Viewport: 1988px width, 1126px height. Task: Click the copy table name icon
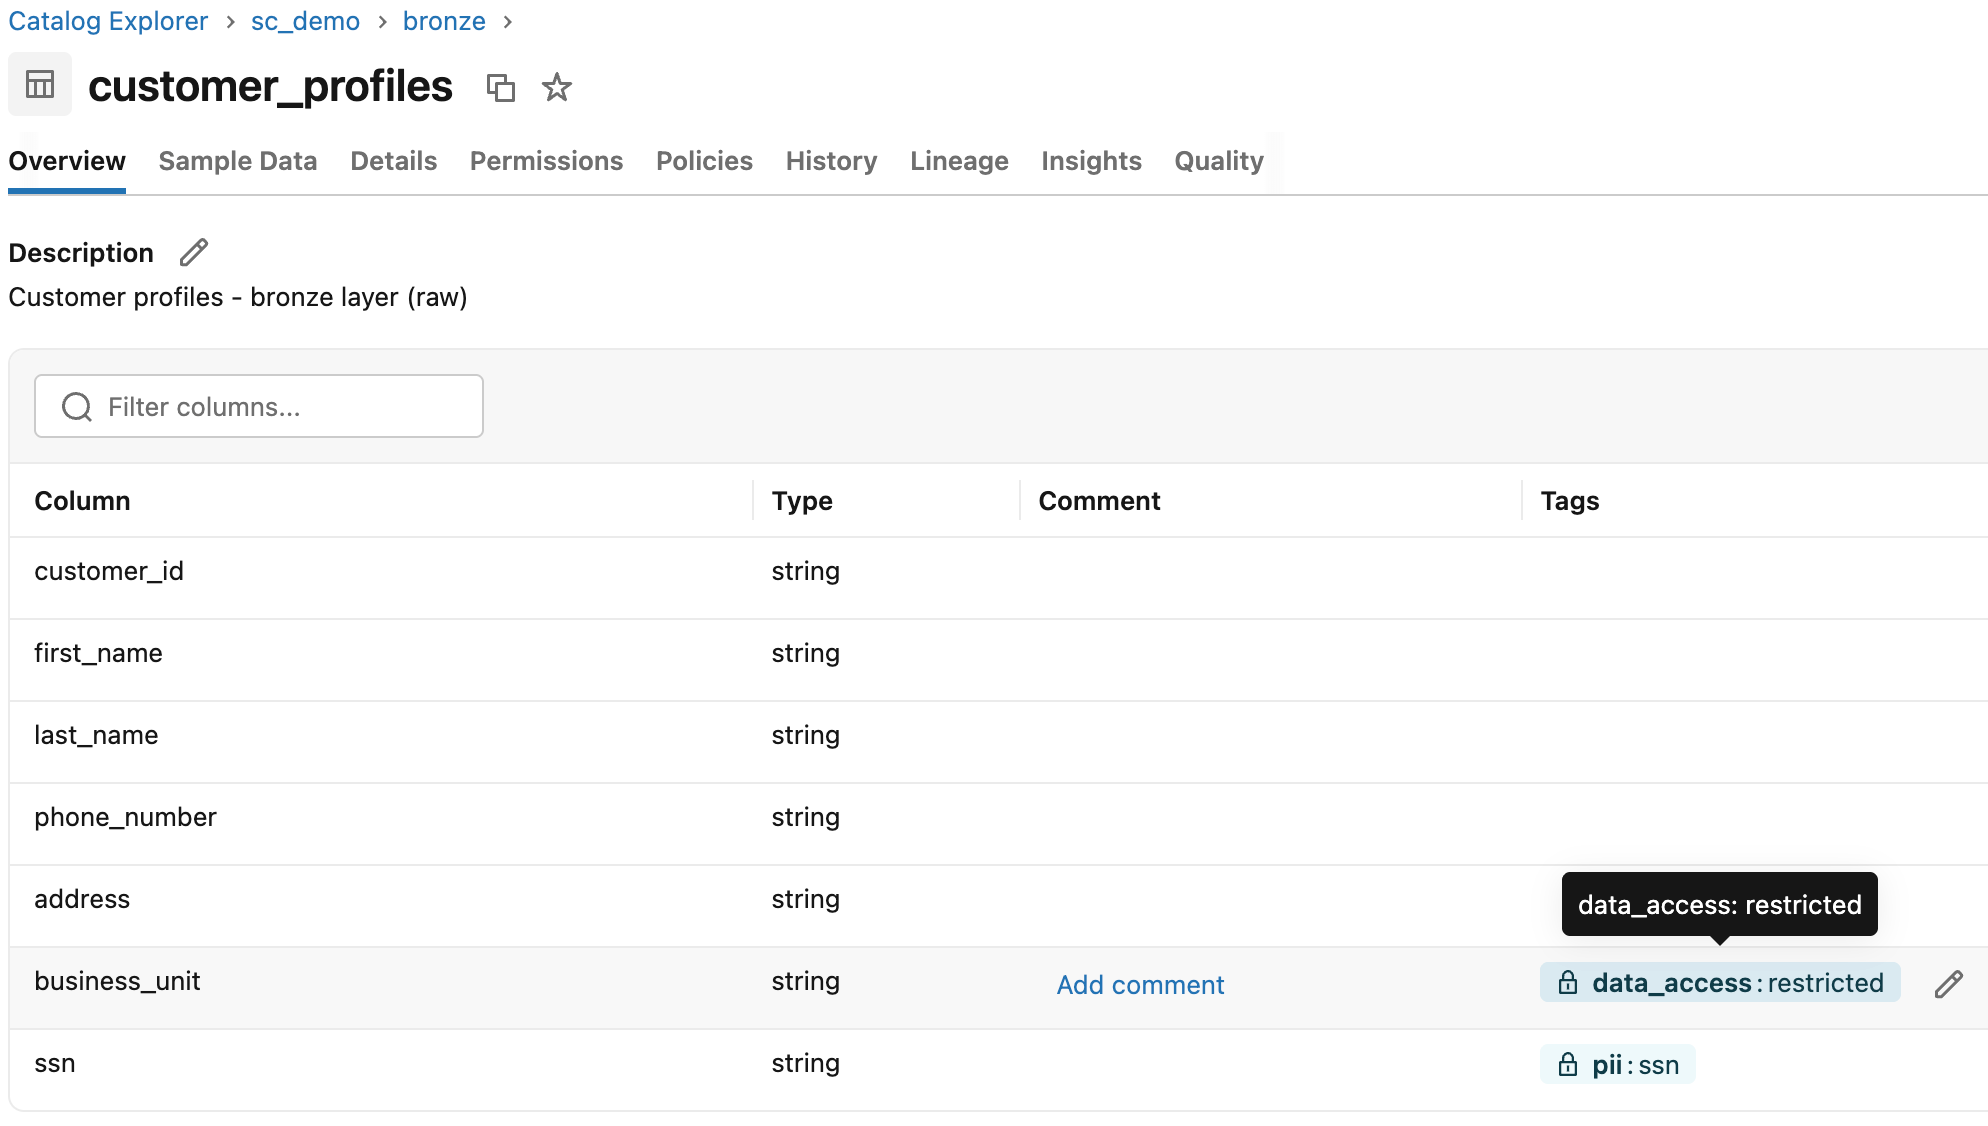[x=501, y=88]
